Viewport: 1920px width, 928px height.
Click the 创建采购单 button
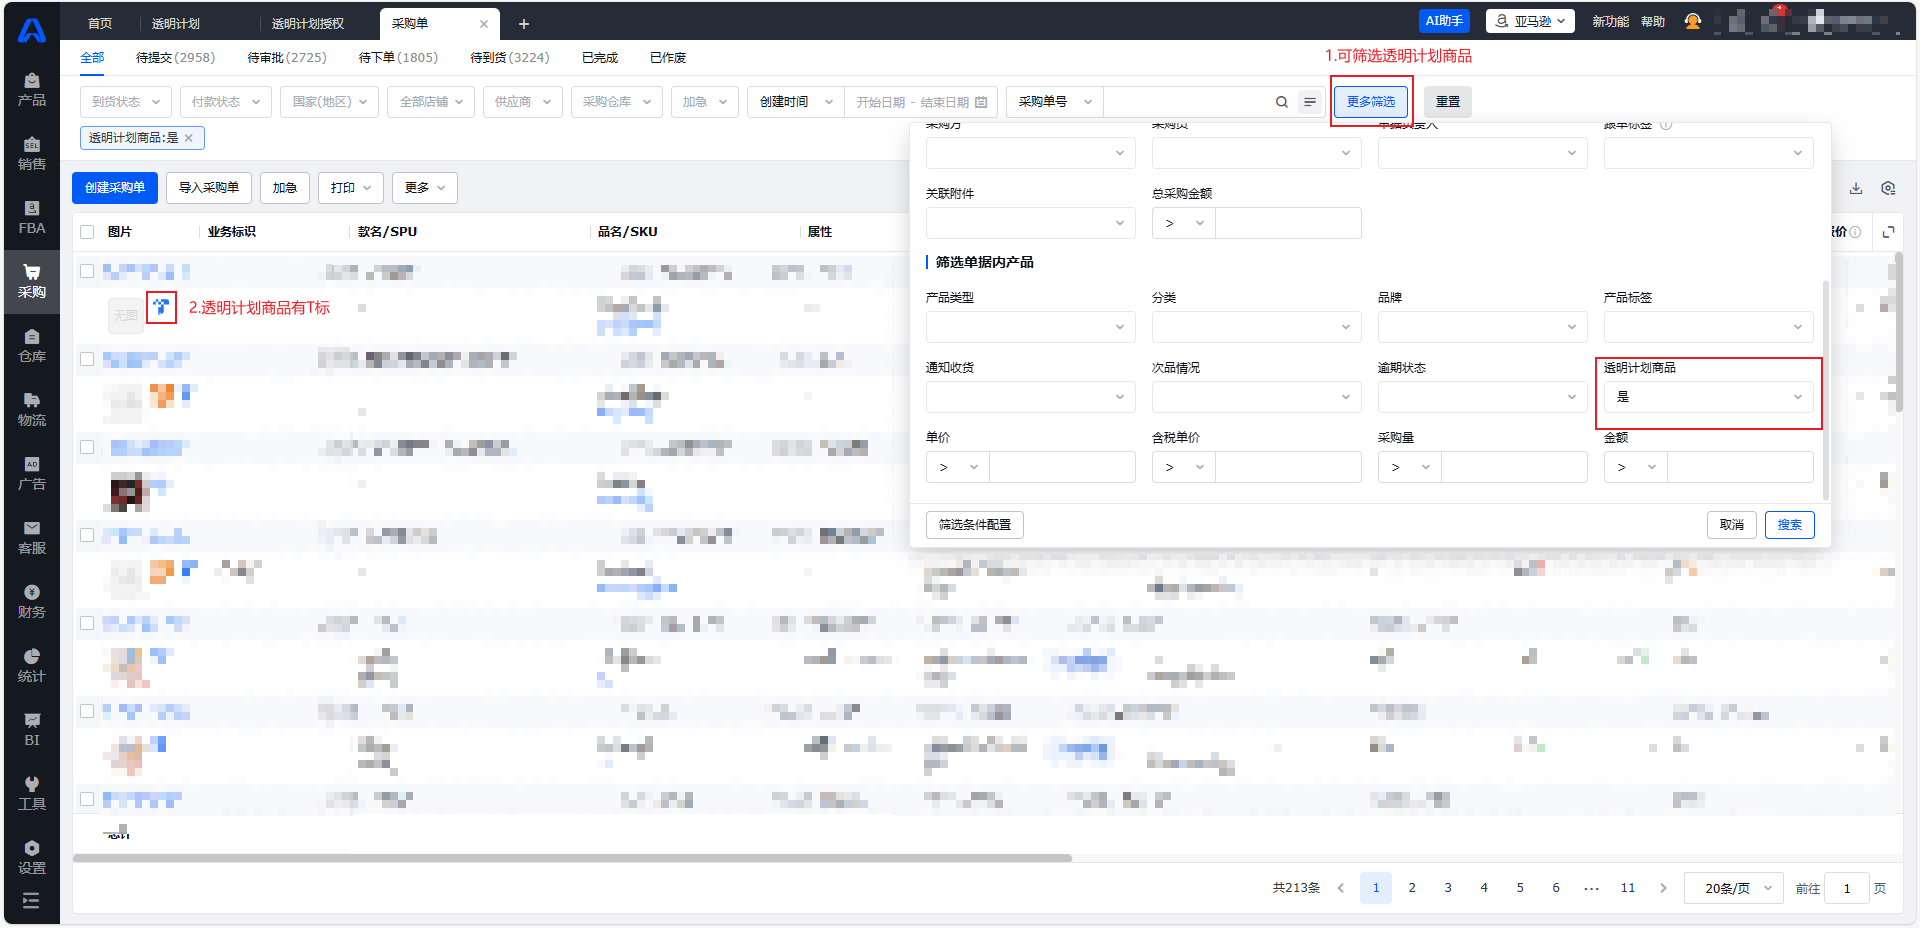(114, 188)
